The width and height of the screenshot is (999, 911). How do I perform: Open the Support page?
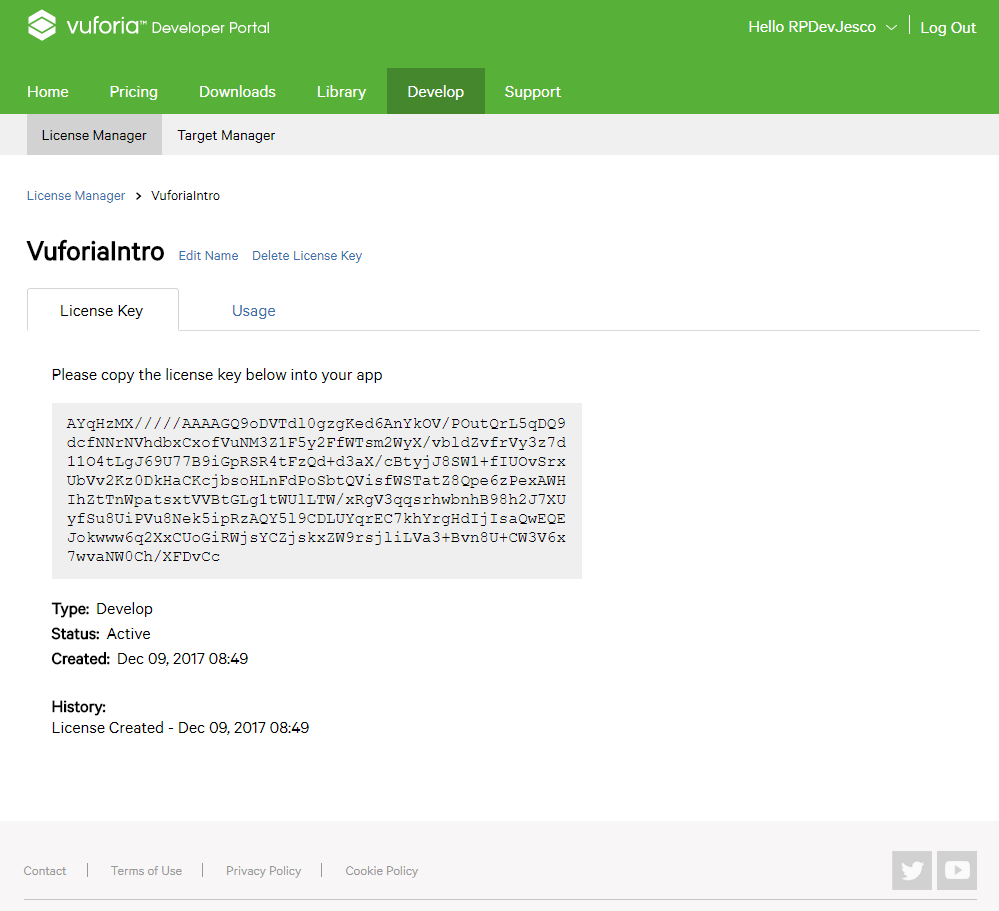coord(533,92)
